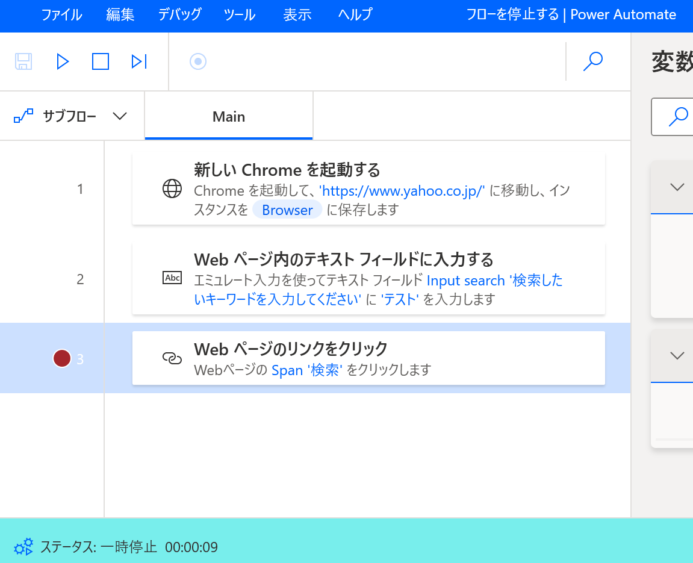Click the Browser variable chip

(x=287, y=210)
